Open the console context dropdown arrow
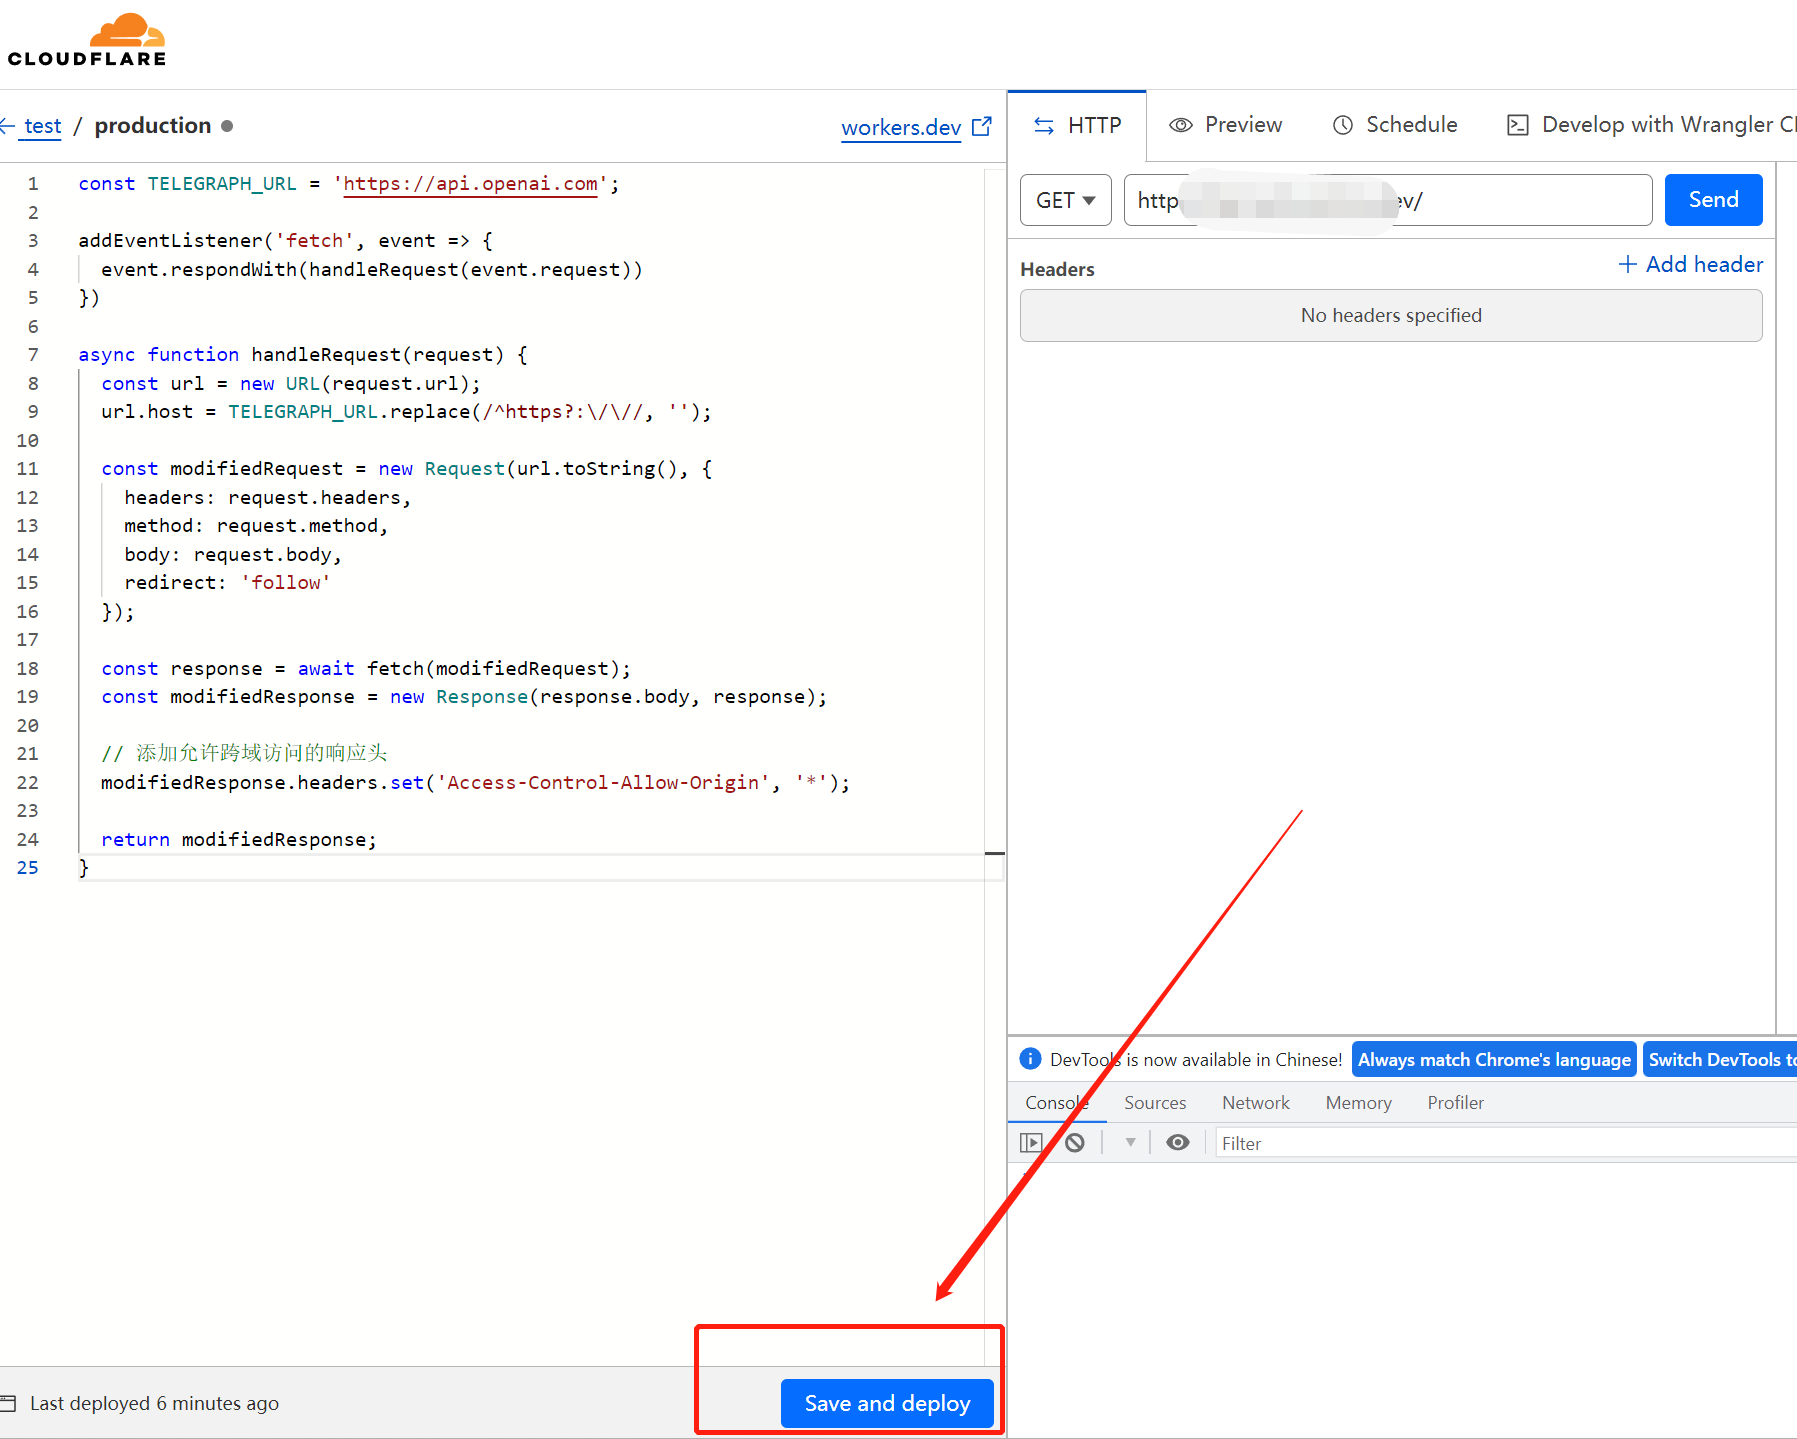The height and width of the screenshot is (1439, 1797). pyautogui.click(x=1131, y=1142)
